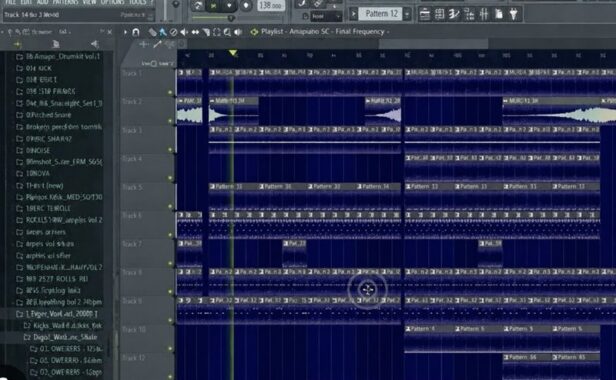The image size is (616, 380).
Task: Click the green playlist icon beside Playlist title
Action: (x=254, y=32)
